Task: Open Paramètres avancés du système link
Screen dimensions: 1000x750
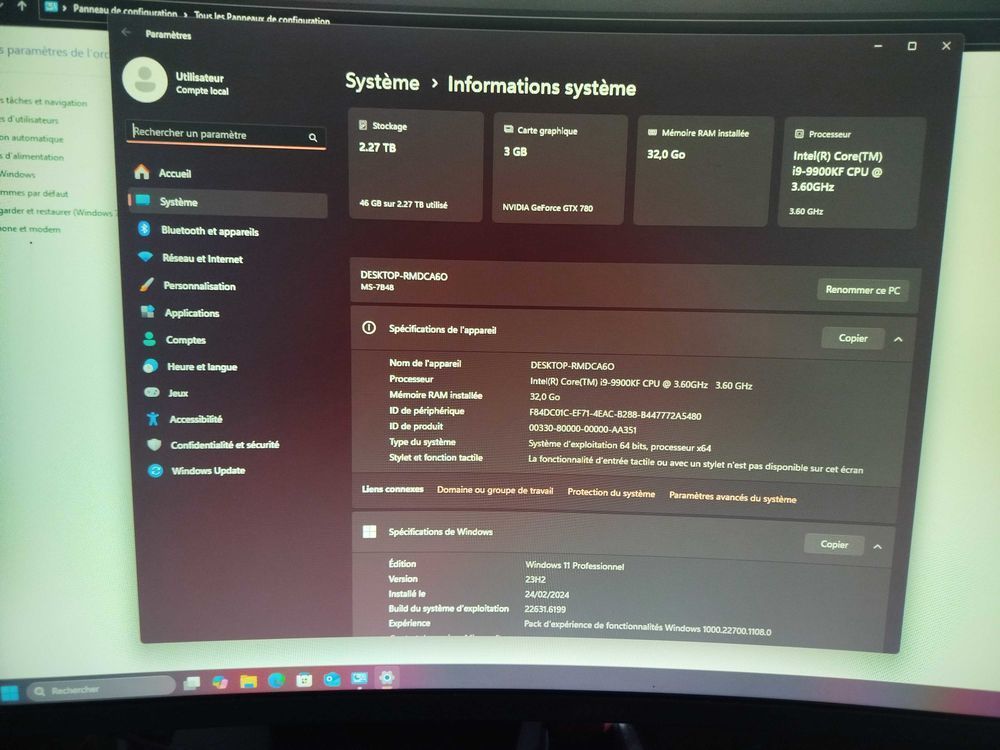Action: pyautogui.click(x=732, y=498)
